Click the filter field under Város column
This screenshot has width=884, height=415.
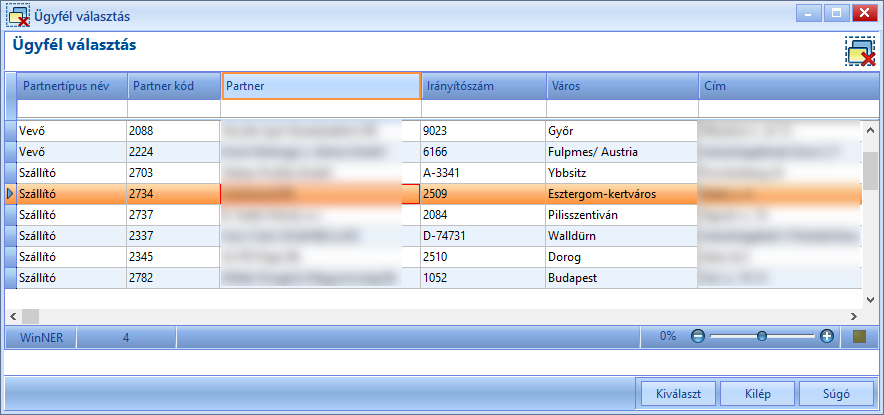622,108
